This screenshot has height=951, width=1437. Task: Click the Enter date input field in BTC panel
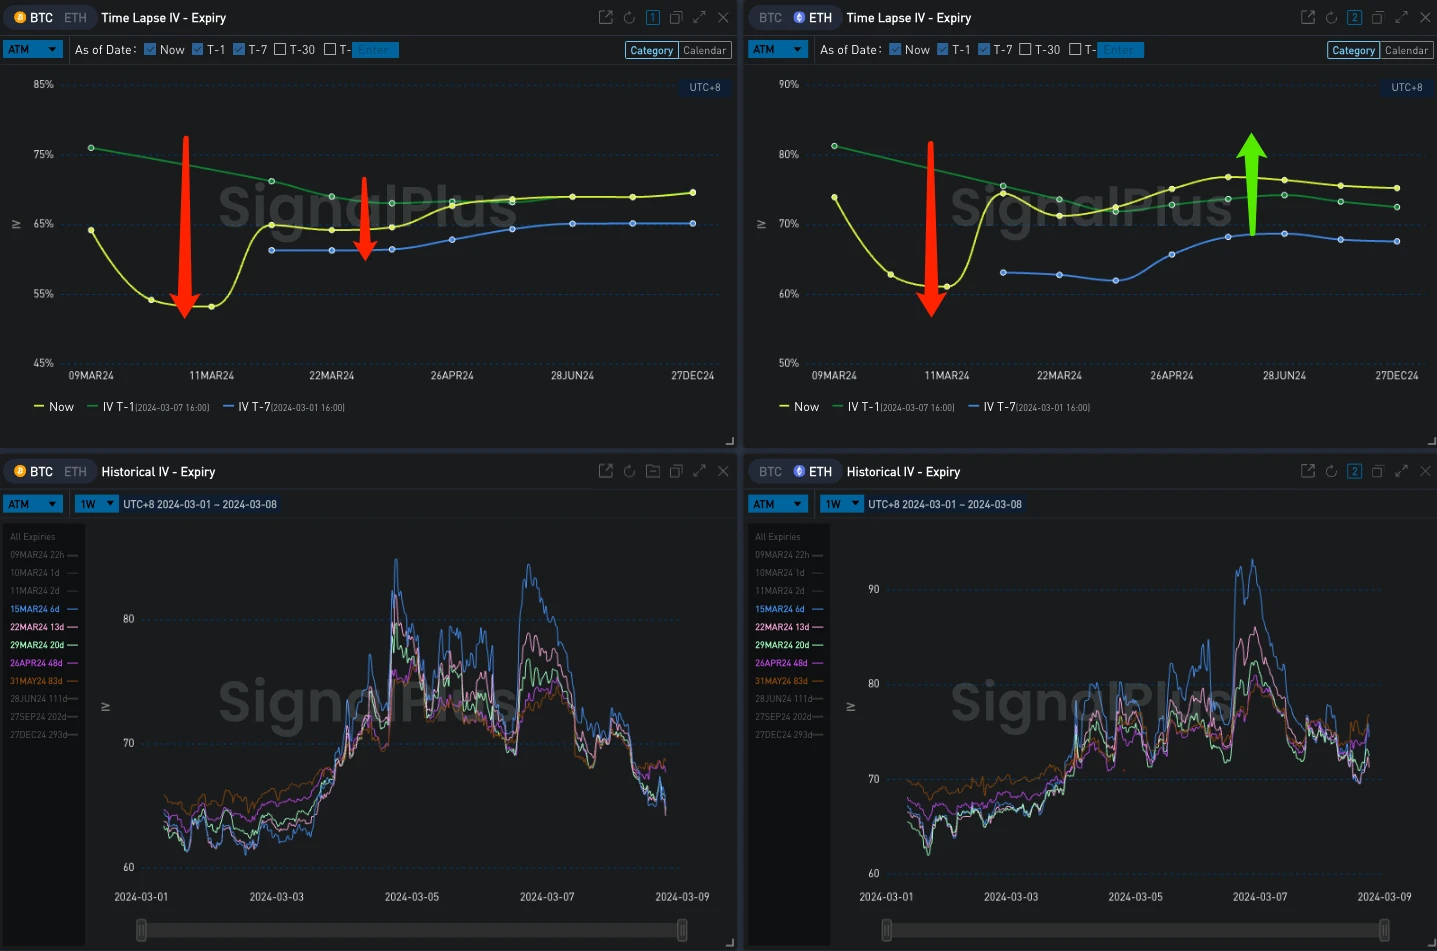click(375, 49)
